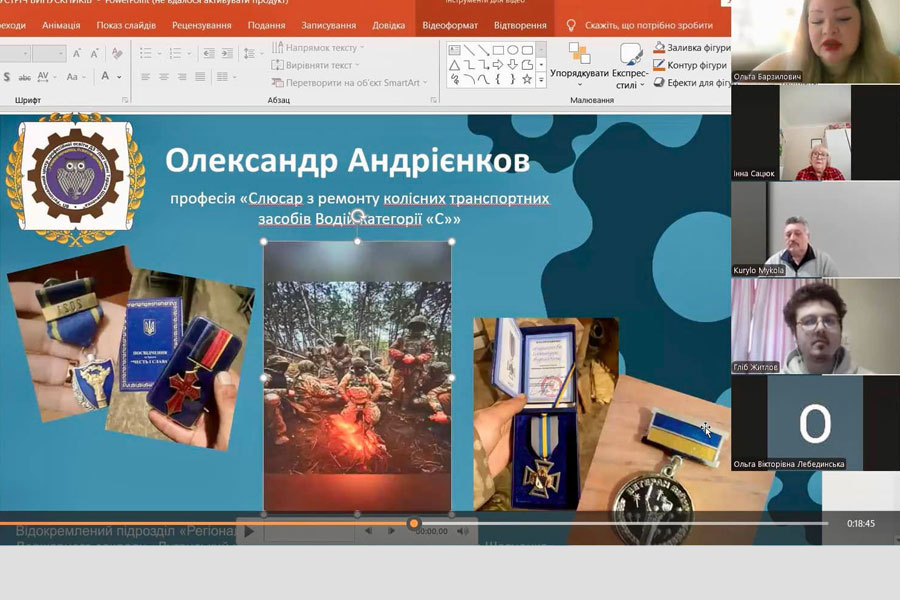The width and height of the screenshot is (900, 600).
Task: Select the rectangle shape in the gallery
Action: [498, 50]
